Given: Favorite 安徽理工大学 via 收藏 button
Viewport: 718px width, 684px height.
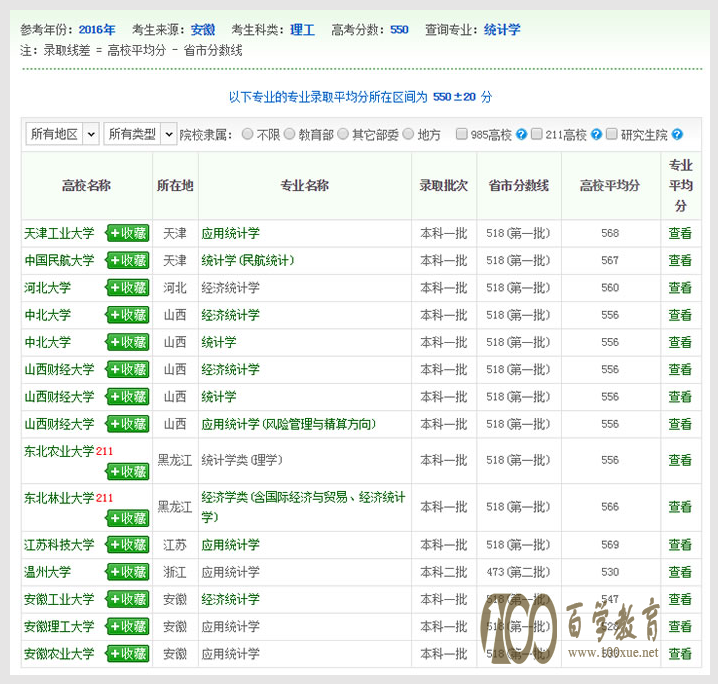Looking at the screenshot, I should (128, 626).
